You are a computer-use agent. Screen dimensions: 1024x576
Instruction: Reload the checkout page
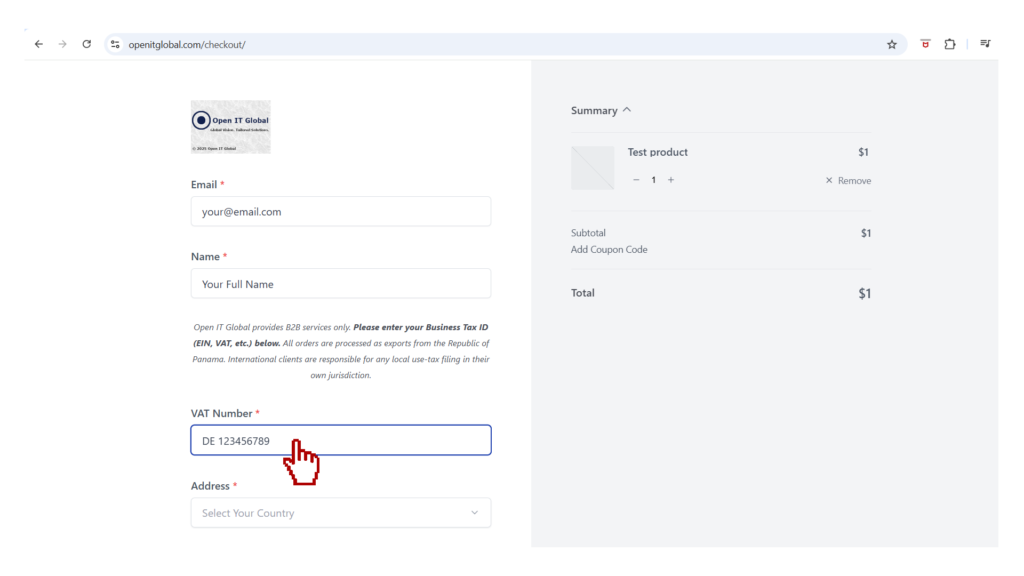(87, 44)
